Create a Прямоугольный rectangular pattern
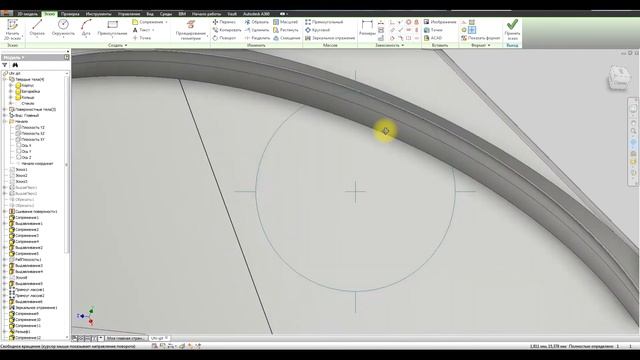 click(x=324, y=22)
